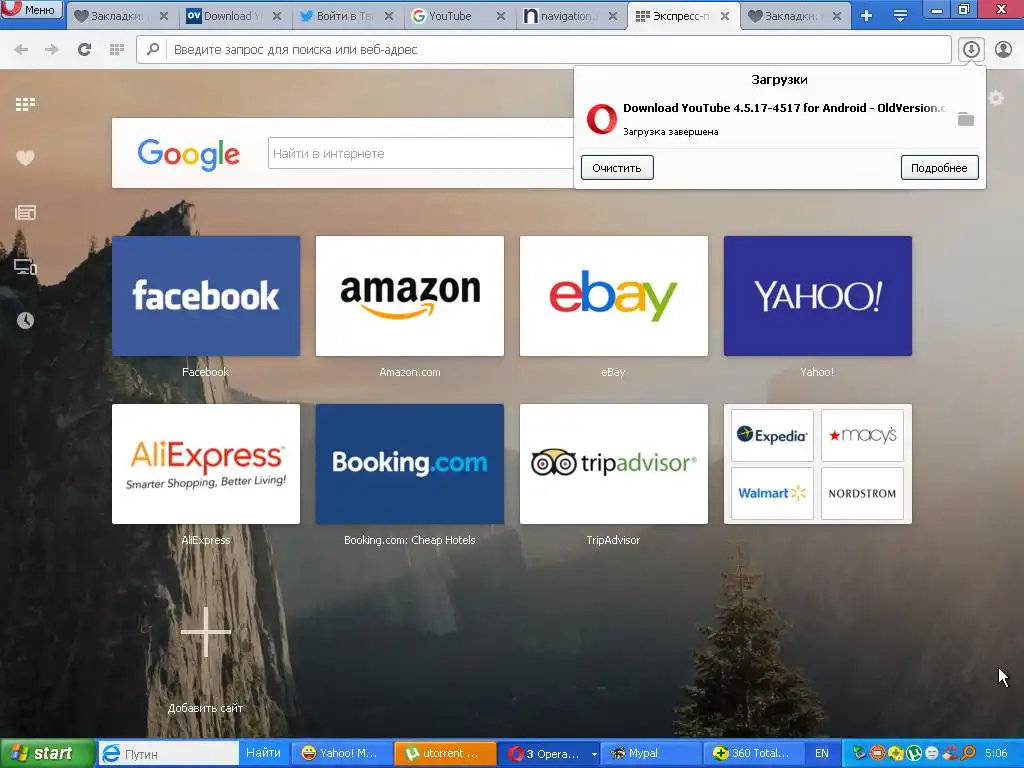
Task: Open the eBay speed dial tile
Action: coord(613,296)
